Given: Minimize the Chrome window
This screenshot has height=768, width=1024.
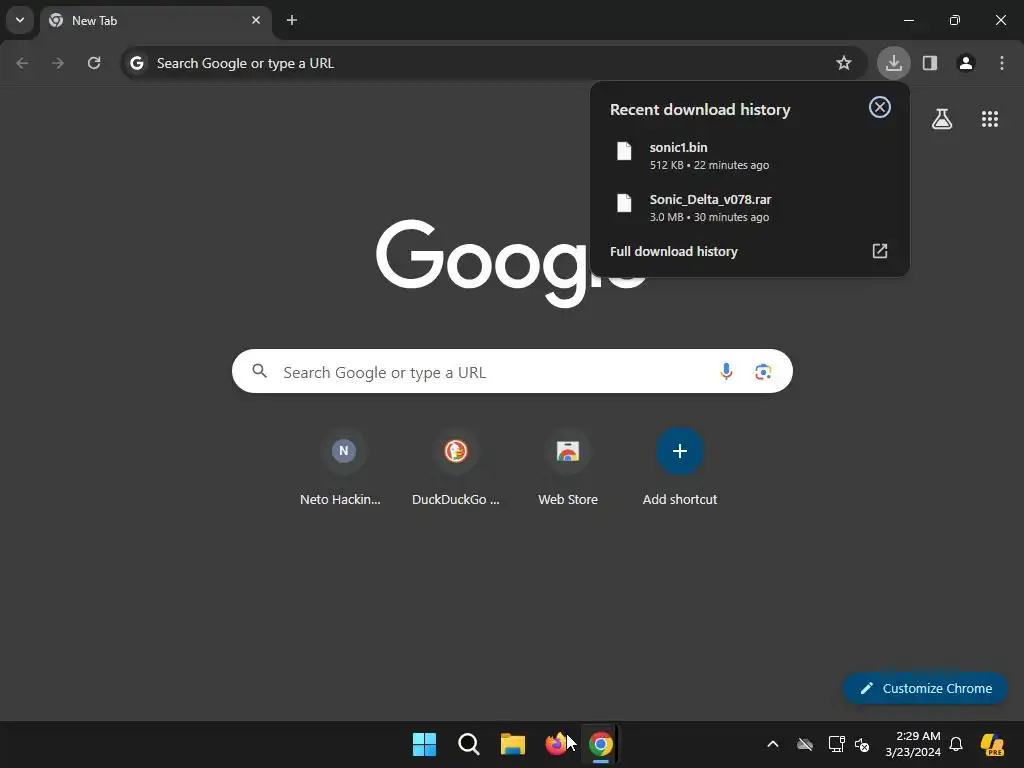Looking at the screenshot, I should pyautogui.click(x=908, y=20).
